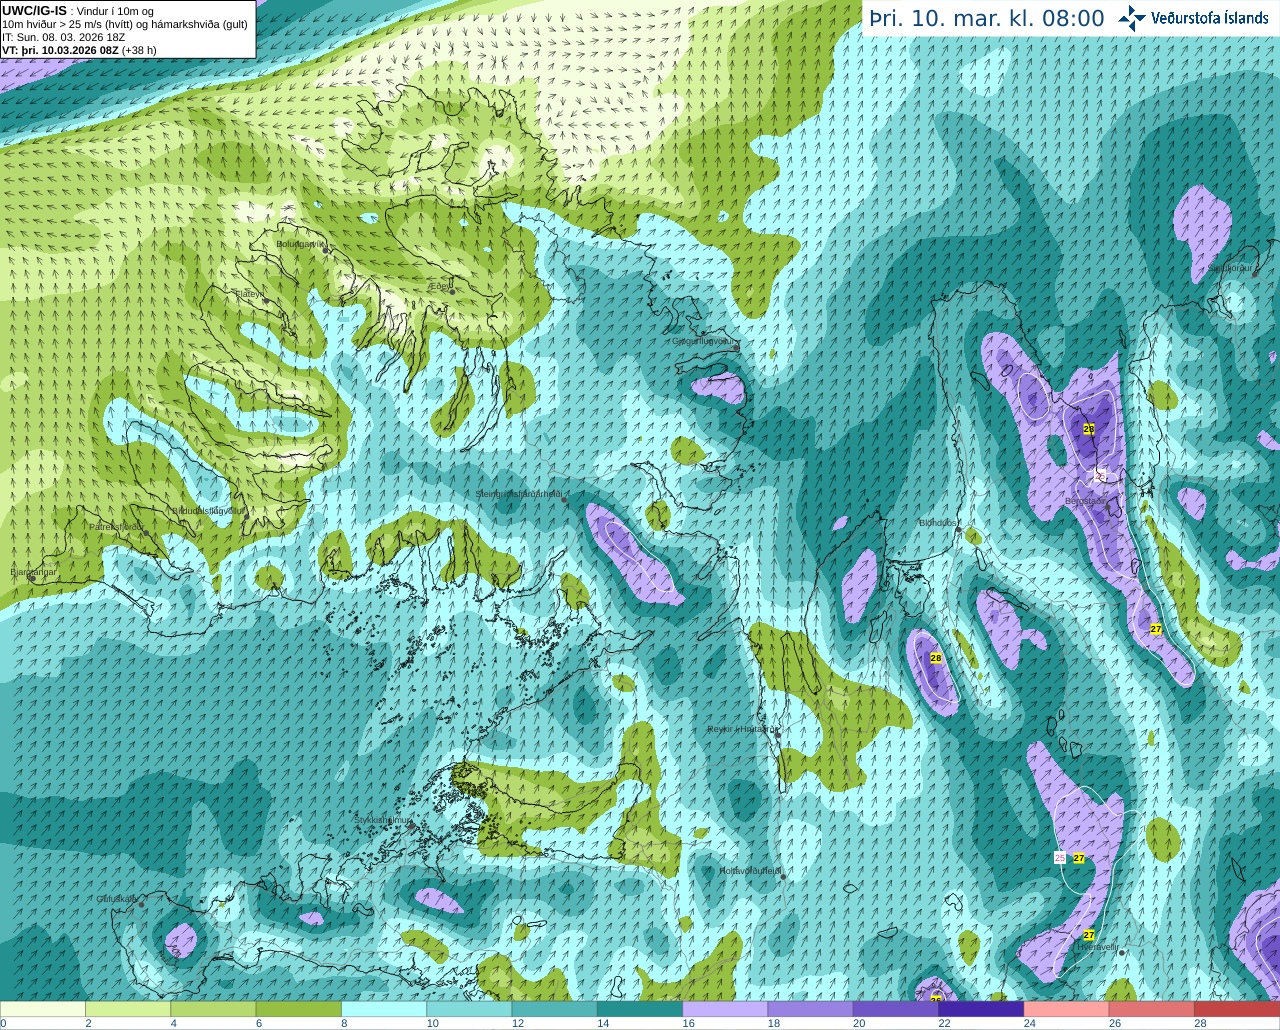Pick the 0–2 m/s pale yellow legend swatch
1280x1030 pixels.
click(x=43, y=1008)
